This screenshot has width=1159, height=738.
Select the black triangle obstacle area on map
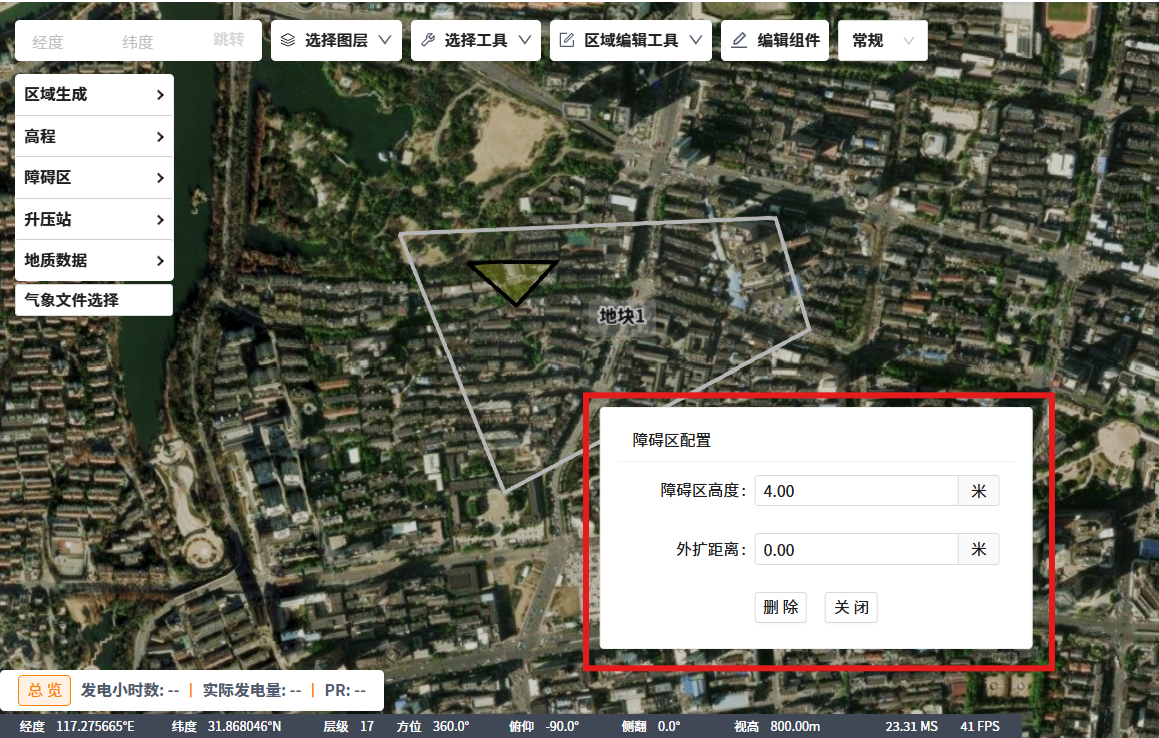click(514, 277)
